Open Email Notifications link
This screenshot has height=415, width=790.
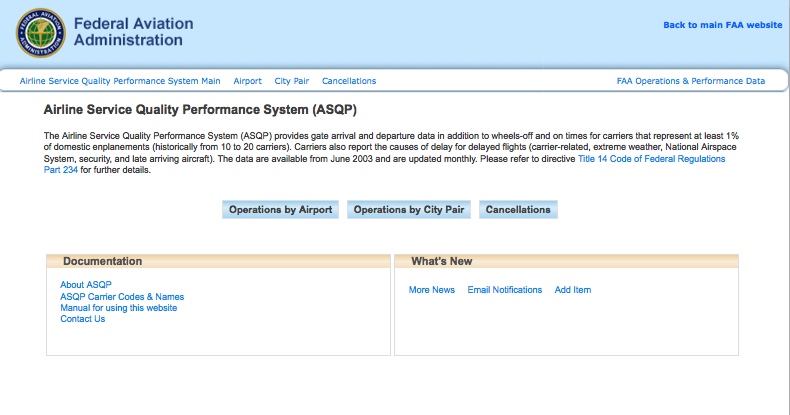click(505, 290)
